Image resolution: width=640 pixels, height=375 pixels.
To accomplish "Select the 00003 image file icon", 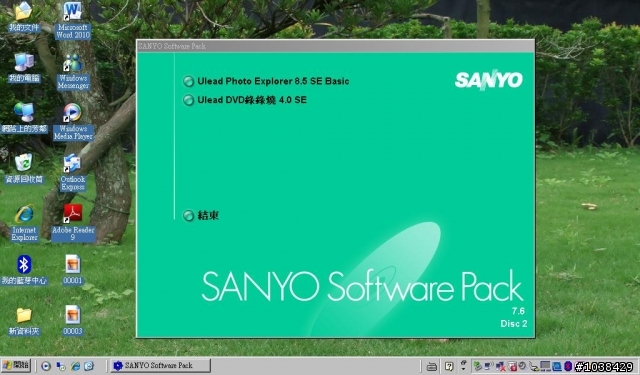I will (x=73, y=320).
